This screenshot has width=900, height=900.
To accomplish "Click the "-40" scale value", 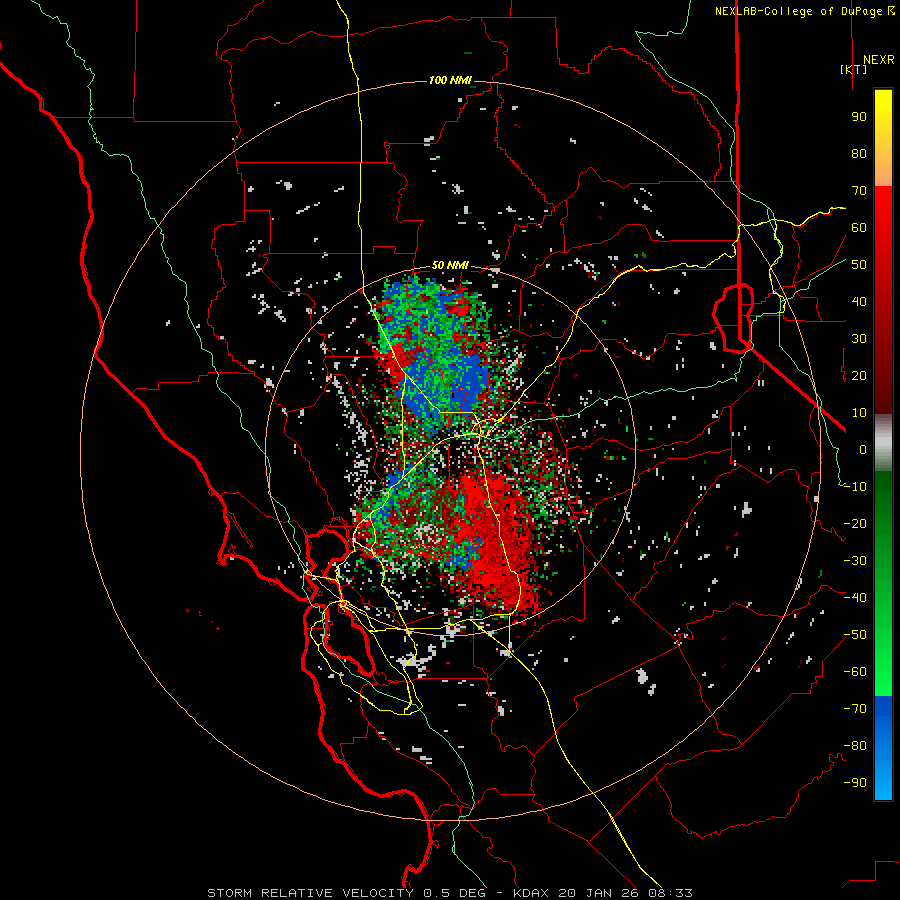I will pyautogui.click(x=855, y=598).
